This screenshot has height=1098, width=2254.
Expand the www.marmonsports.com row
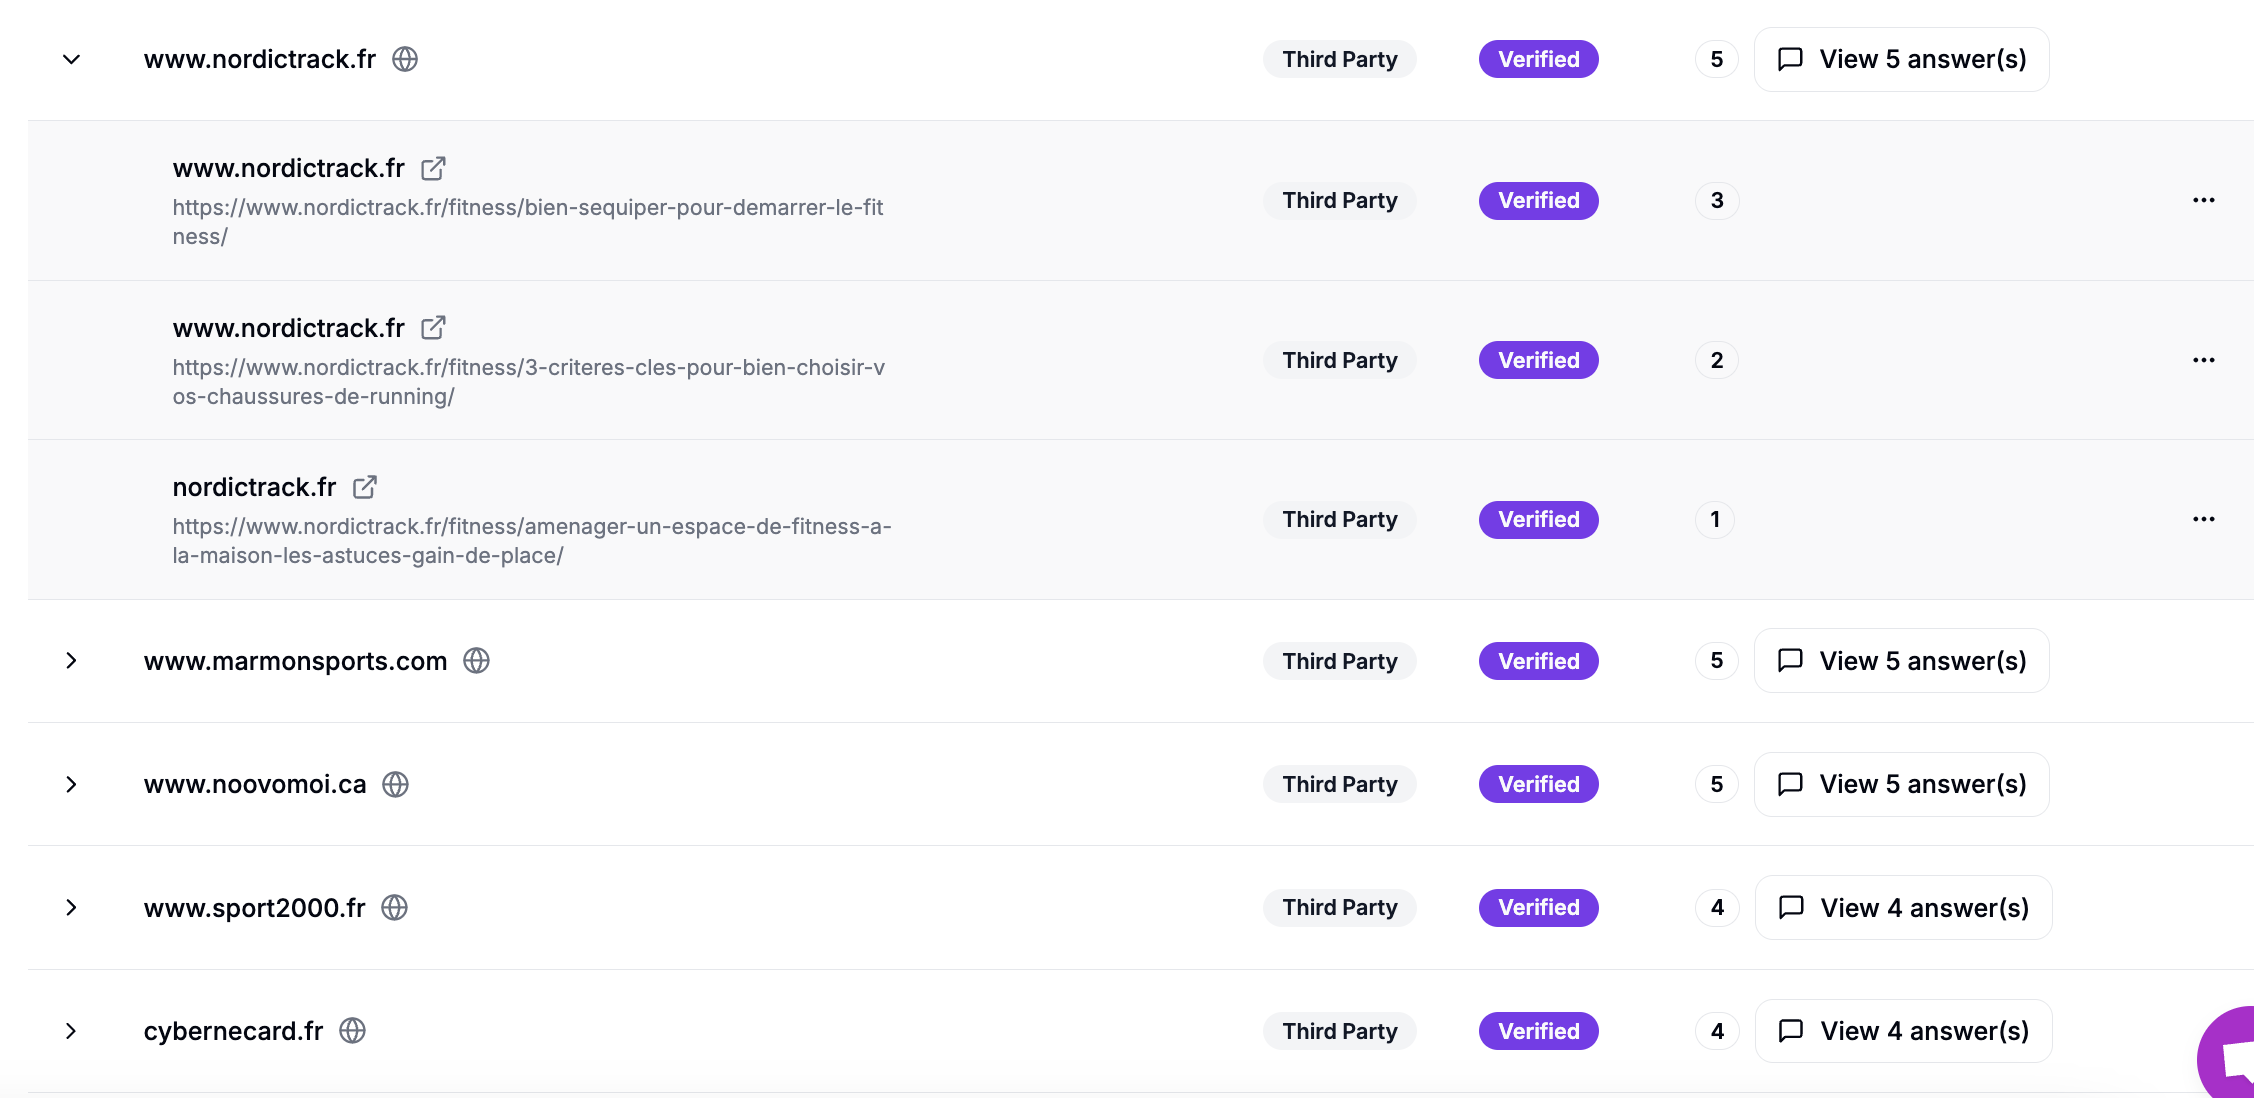pos(71,661)
